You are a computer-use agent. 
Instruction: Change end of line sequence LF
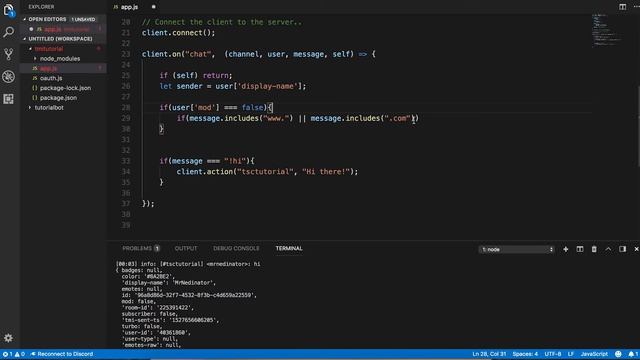click(x=571, y=354)
